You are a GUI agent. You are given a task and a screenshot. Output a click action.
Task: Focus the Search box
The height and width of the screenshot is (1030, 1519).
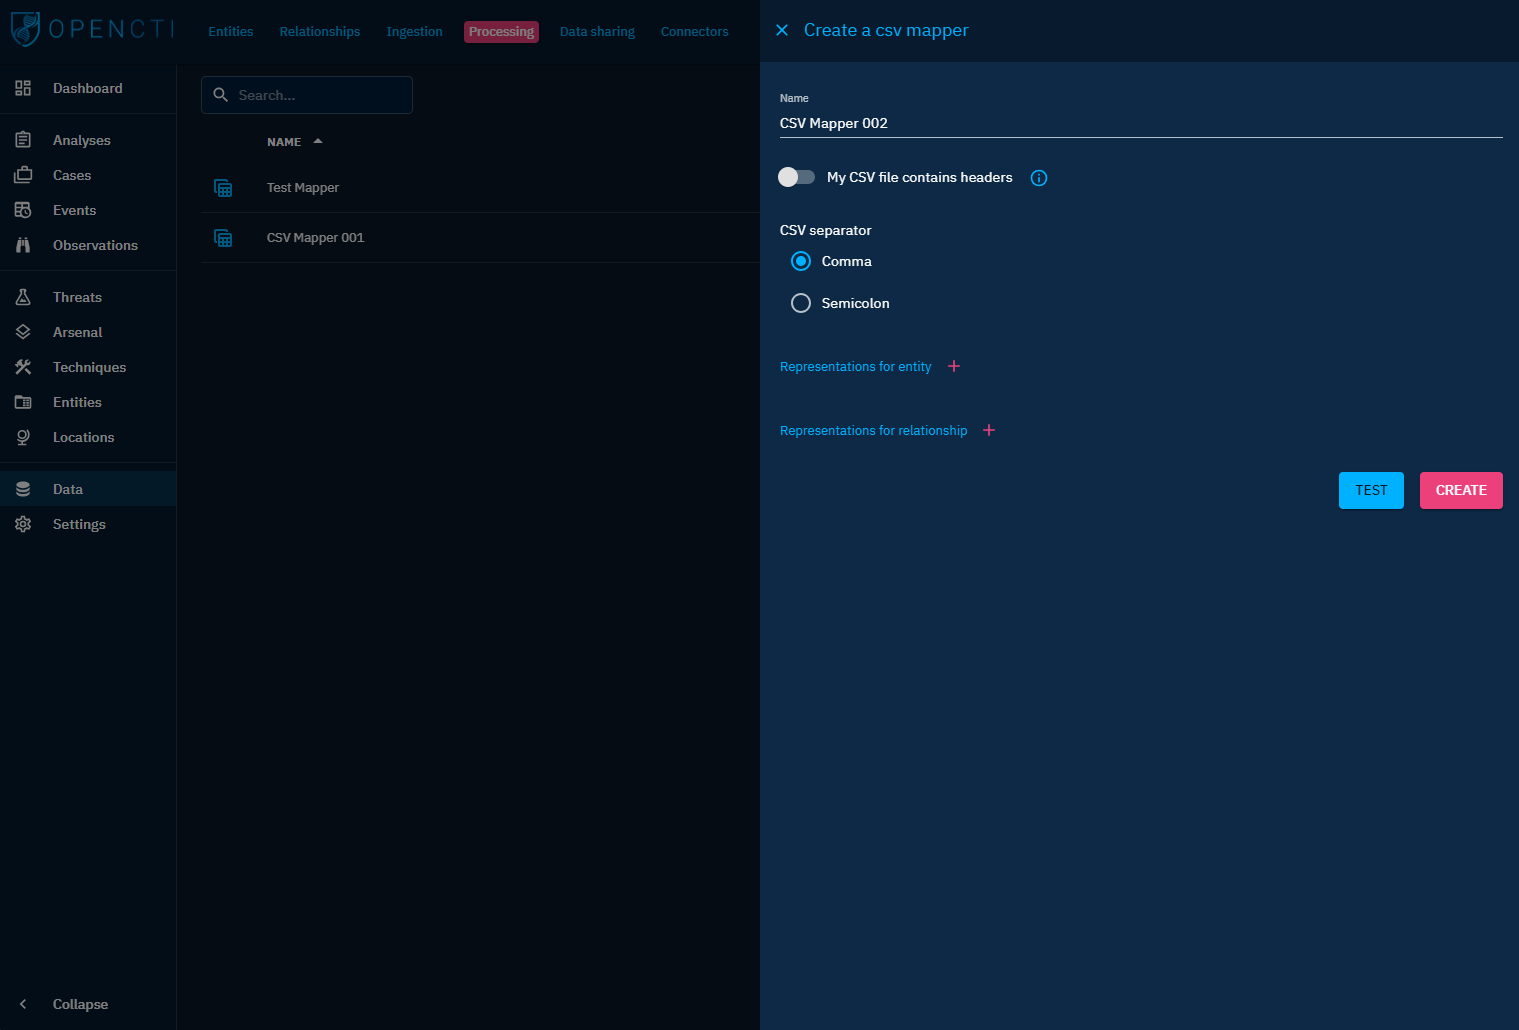(x=307, y=95)
